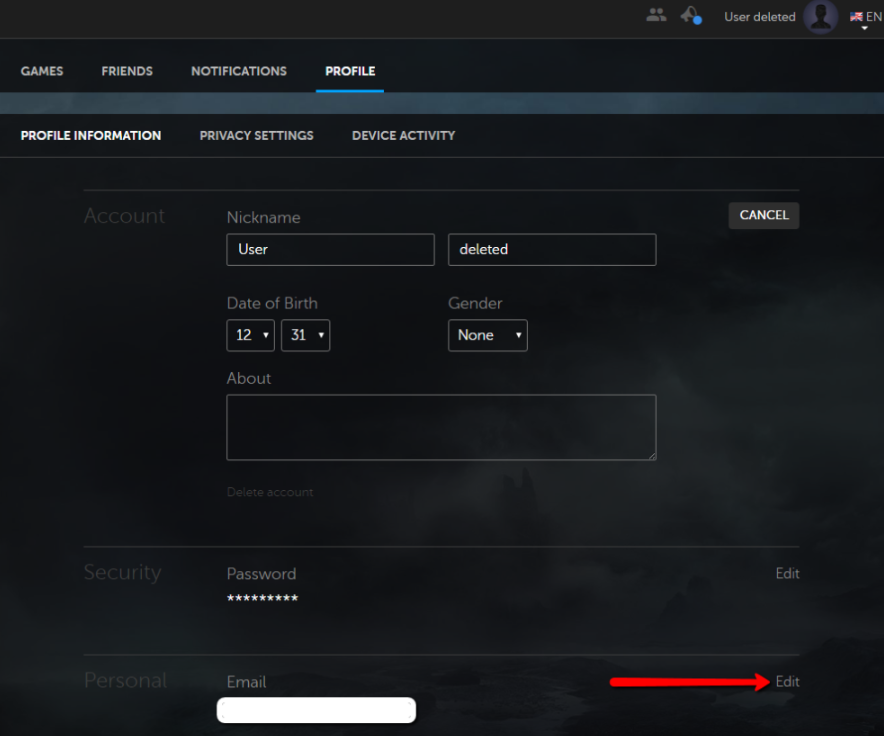Click the CANCEL button
The width and height of the screenshot is (884, 736).
[x=763, y=215]
